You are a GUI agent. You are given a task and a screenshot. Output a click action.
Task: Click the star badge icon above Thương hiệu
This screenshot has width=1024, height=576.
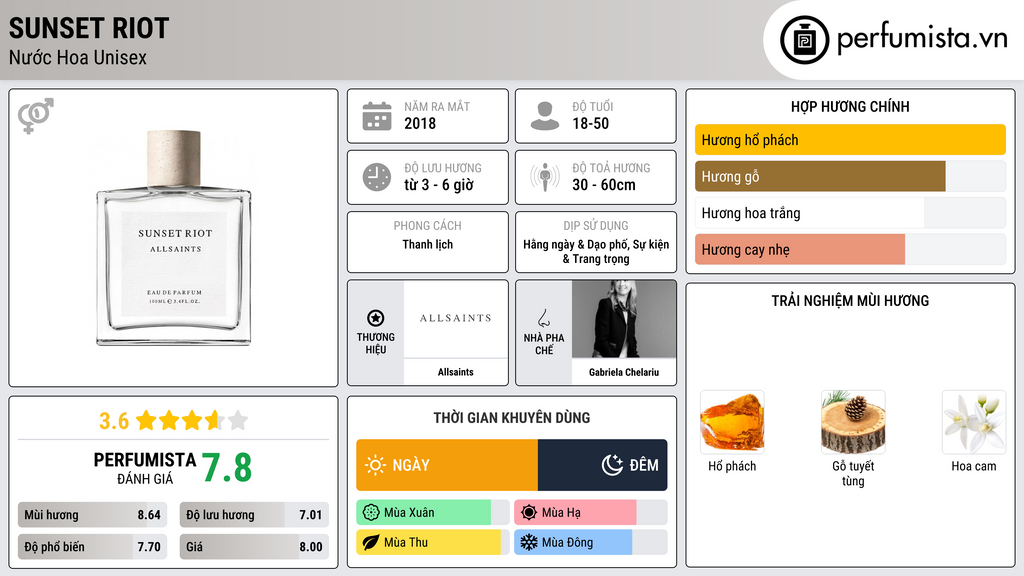pyautogui.click(x=376, y=318)
